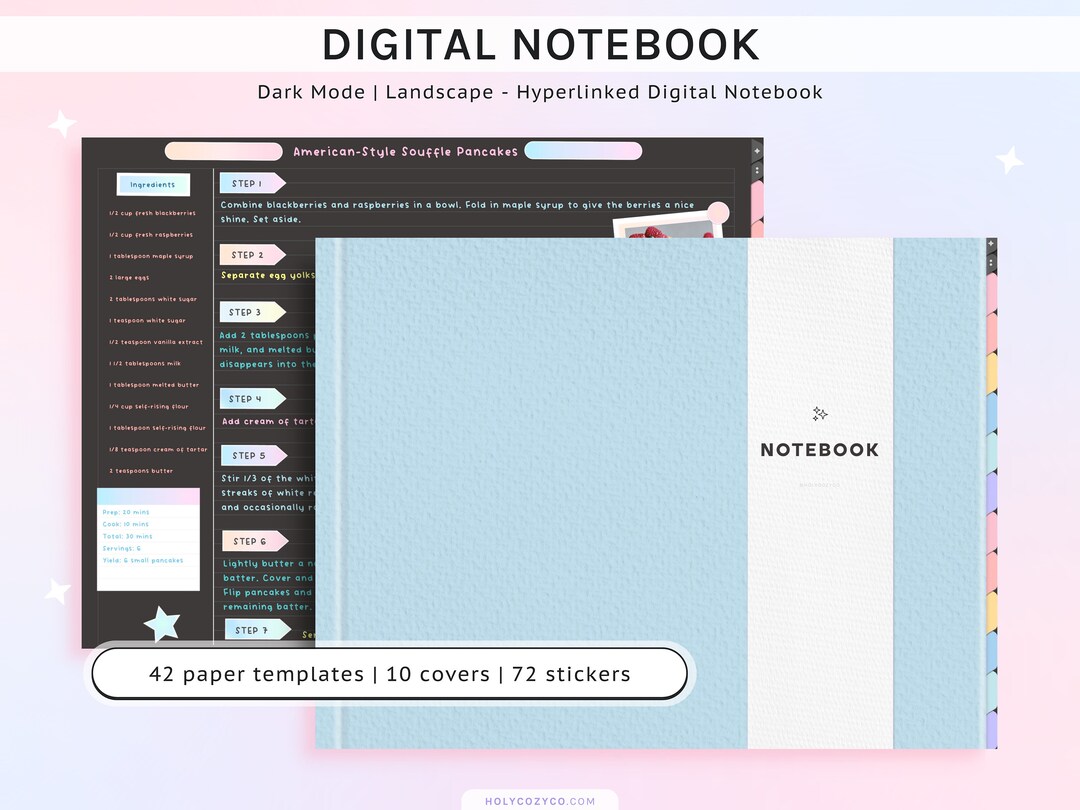Open the HOLYCOZYCO.COM link at the bottom

(540, 799)
